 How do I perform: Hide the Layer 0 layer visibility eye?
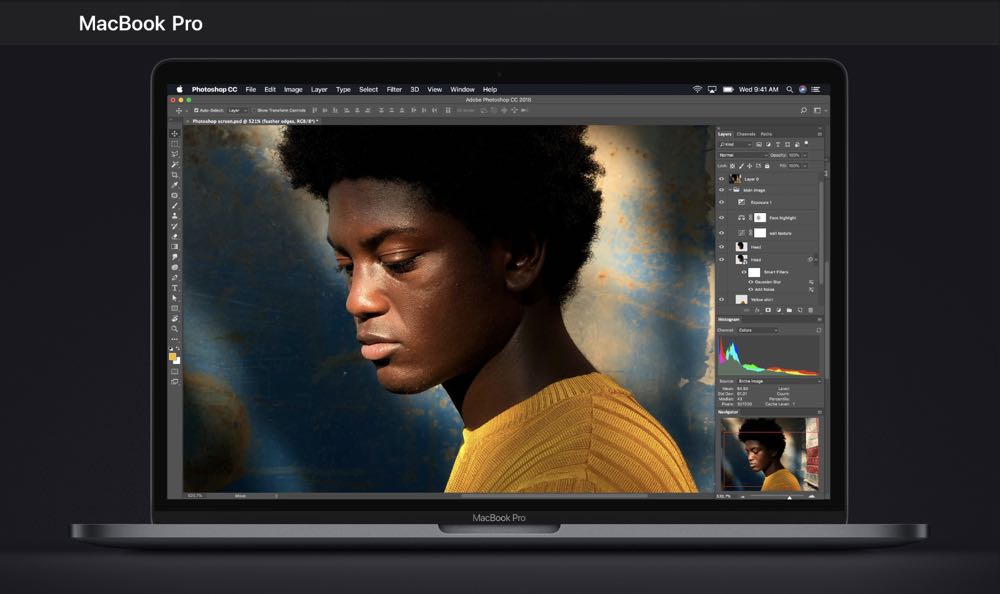click(722, 179)
